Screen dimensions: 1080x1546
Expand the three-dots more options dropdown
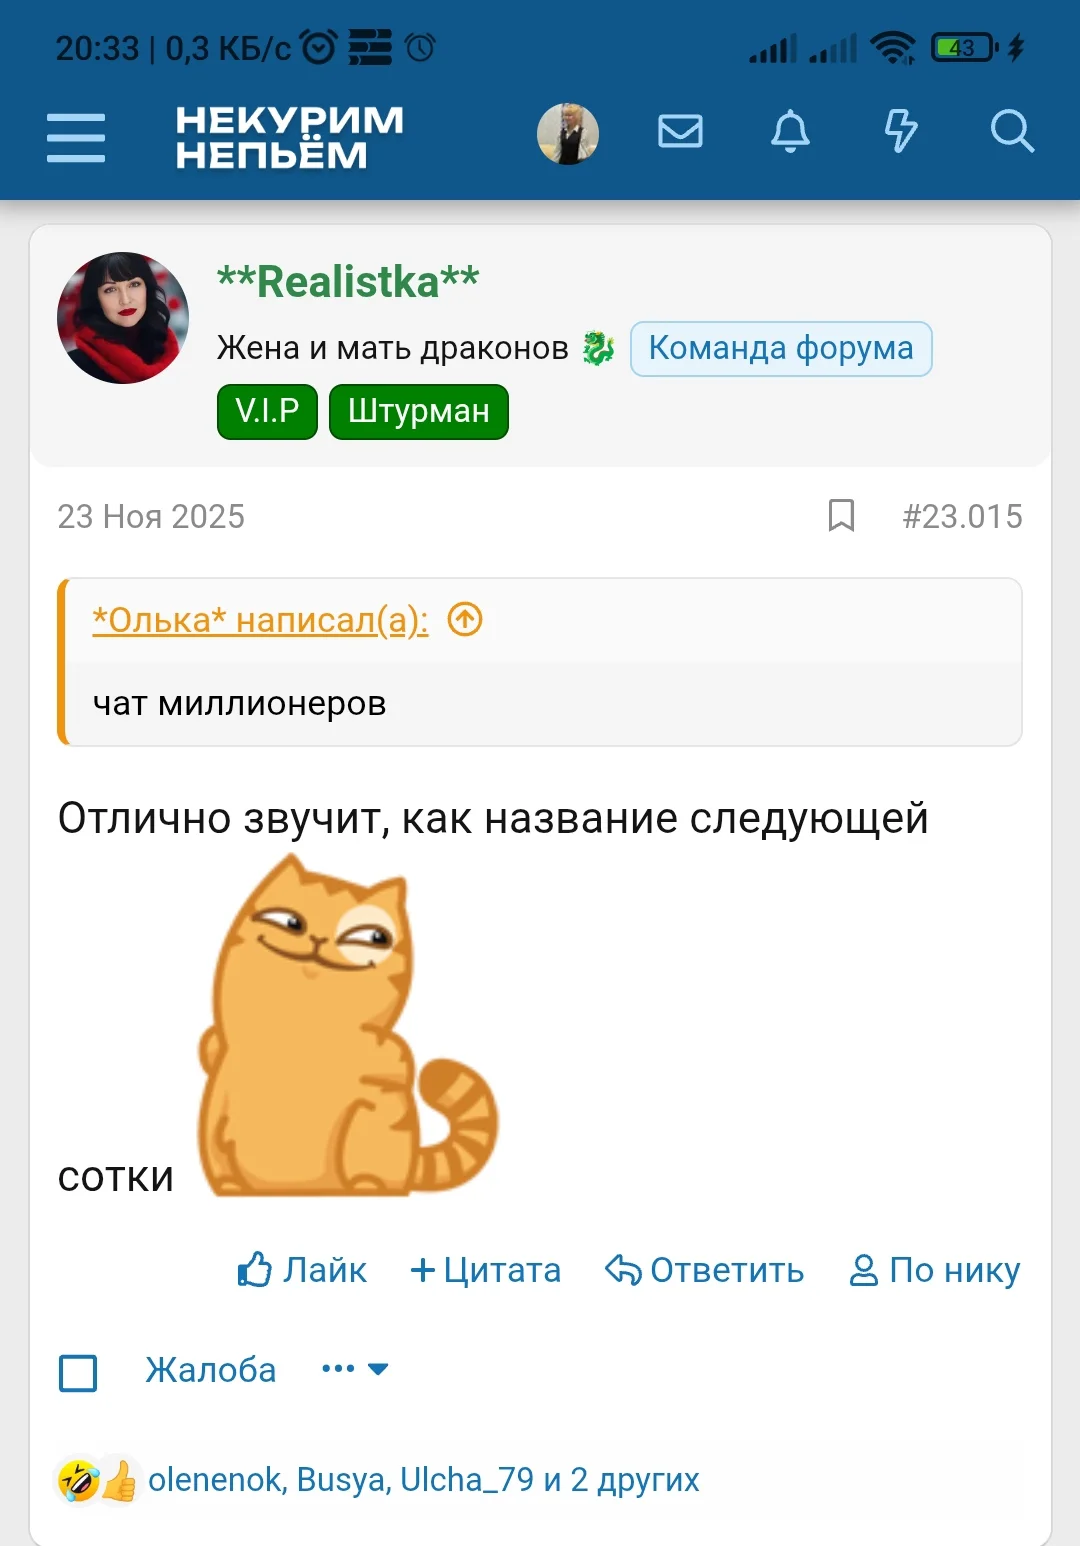[x=354, y=1369]
